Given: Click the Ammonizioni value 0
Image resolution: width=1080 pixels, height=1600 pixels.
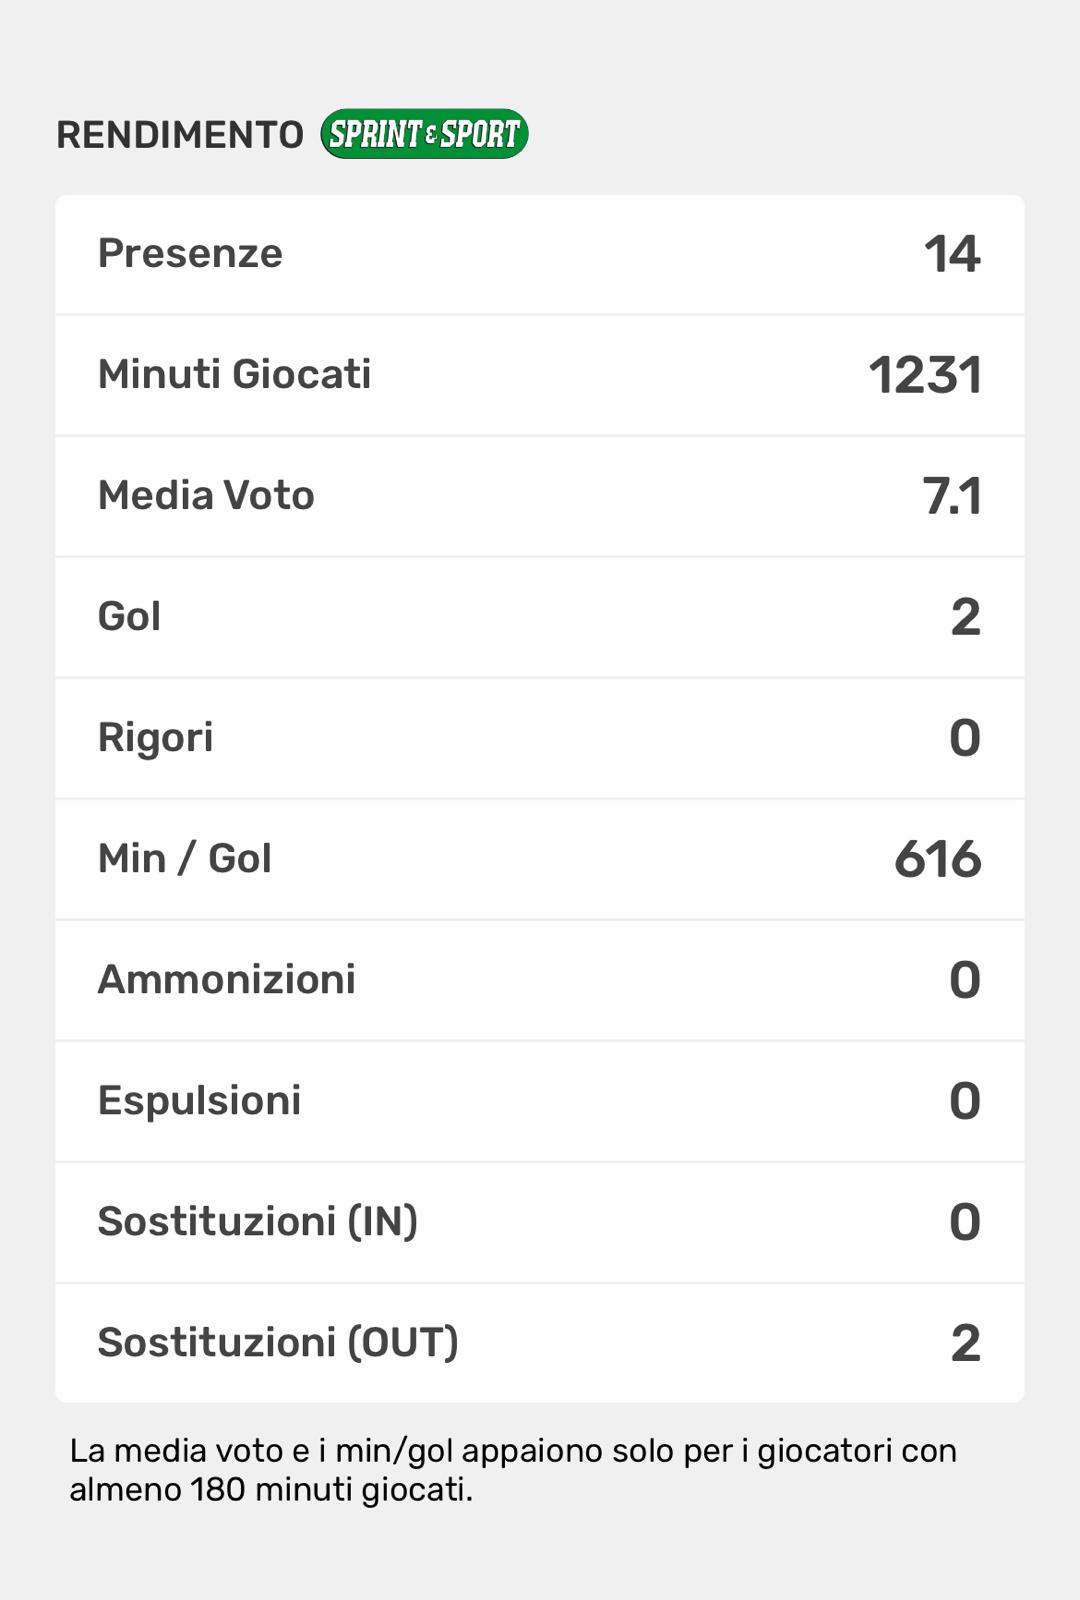Looking at the screenshot, I should 965,980.
